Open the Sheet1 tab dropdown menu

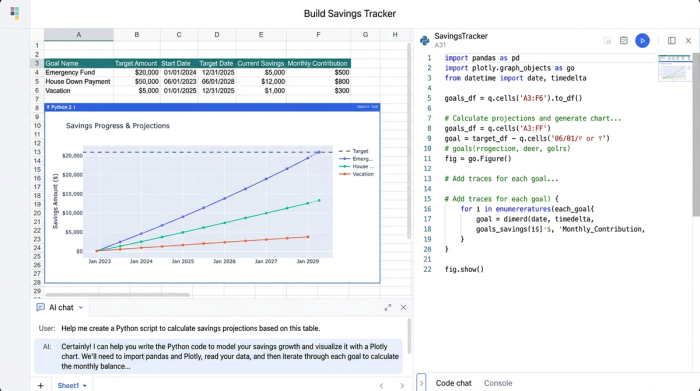click(x=84, y=386)
